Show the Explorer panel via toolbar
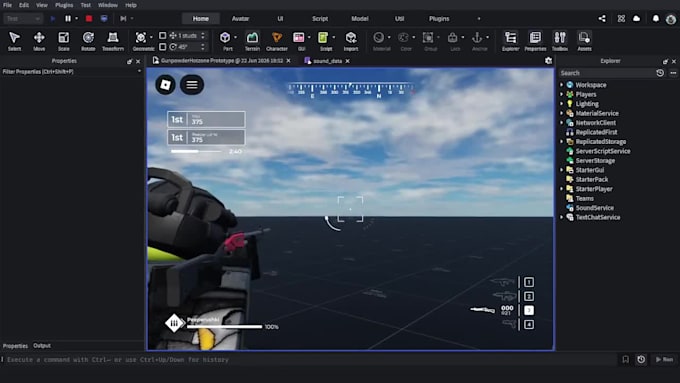The height and width of the screenshot is (383, 680). (x=510, y=41)
